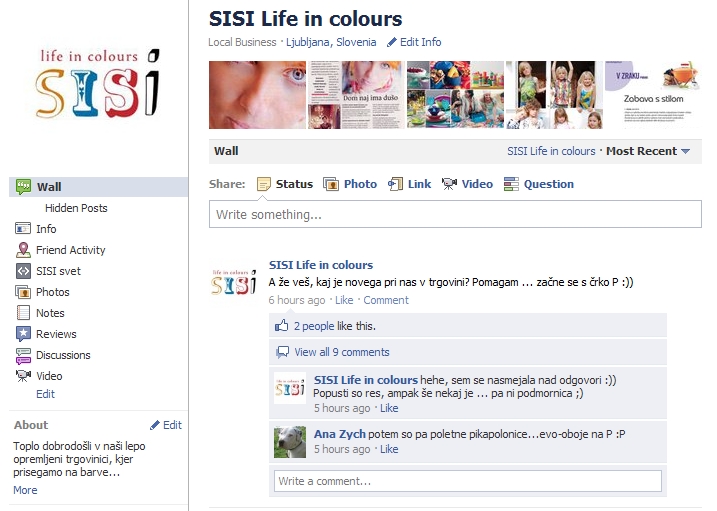The width and height of the screenshot is (717, 511).
Task: Choose Photo in the share bar
Action: tap(350, 184)
